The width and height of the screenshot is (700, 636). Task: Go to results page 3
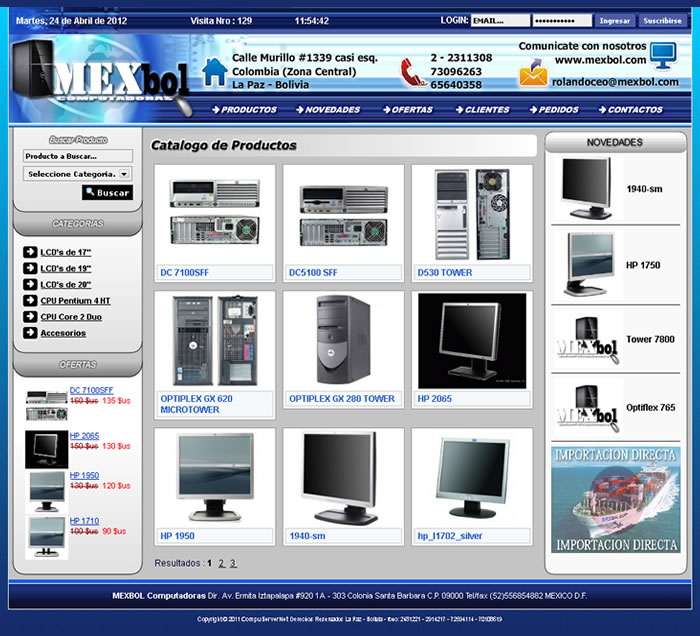tap(233, 563)
